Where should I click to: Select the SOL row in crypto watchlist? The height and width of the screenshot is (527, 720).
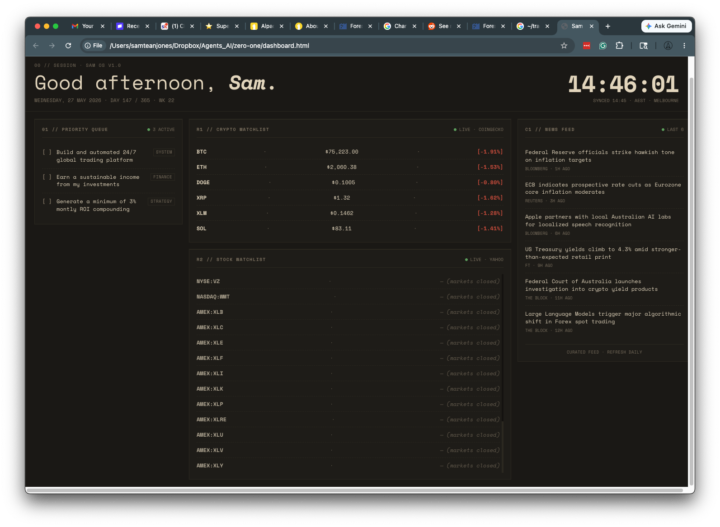349,228
